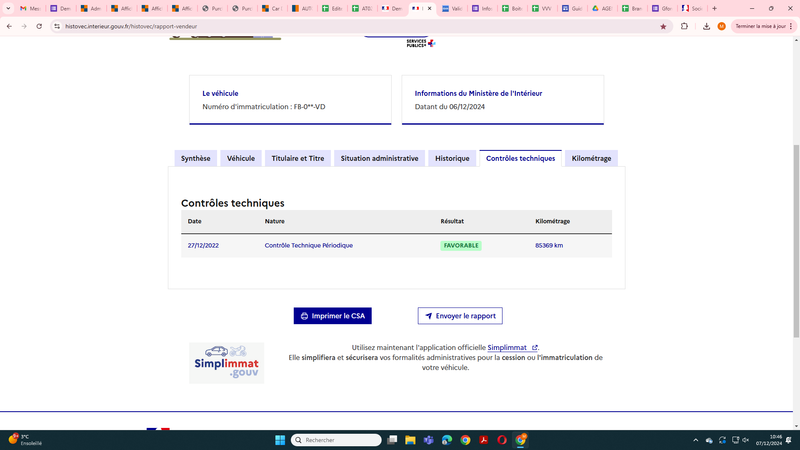
Task: Open the browser extensions puzzle icon
Action: (684, 27)
